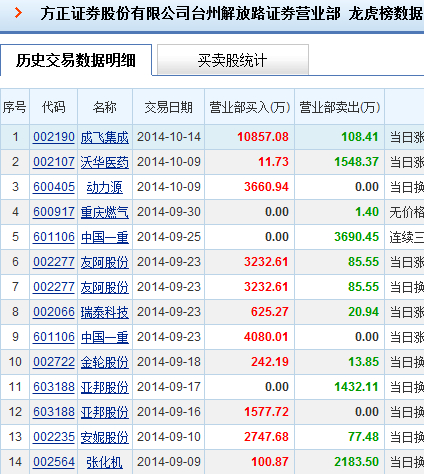The height and width of the screenshot is (474, 424).
Task: Select sell amount 1432.11
Action: (356, 387)
